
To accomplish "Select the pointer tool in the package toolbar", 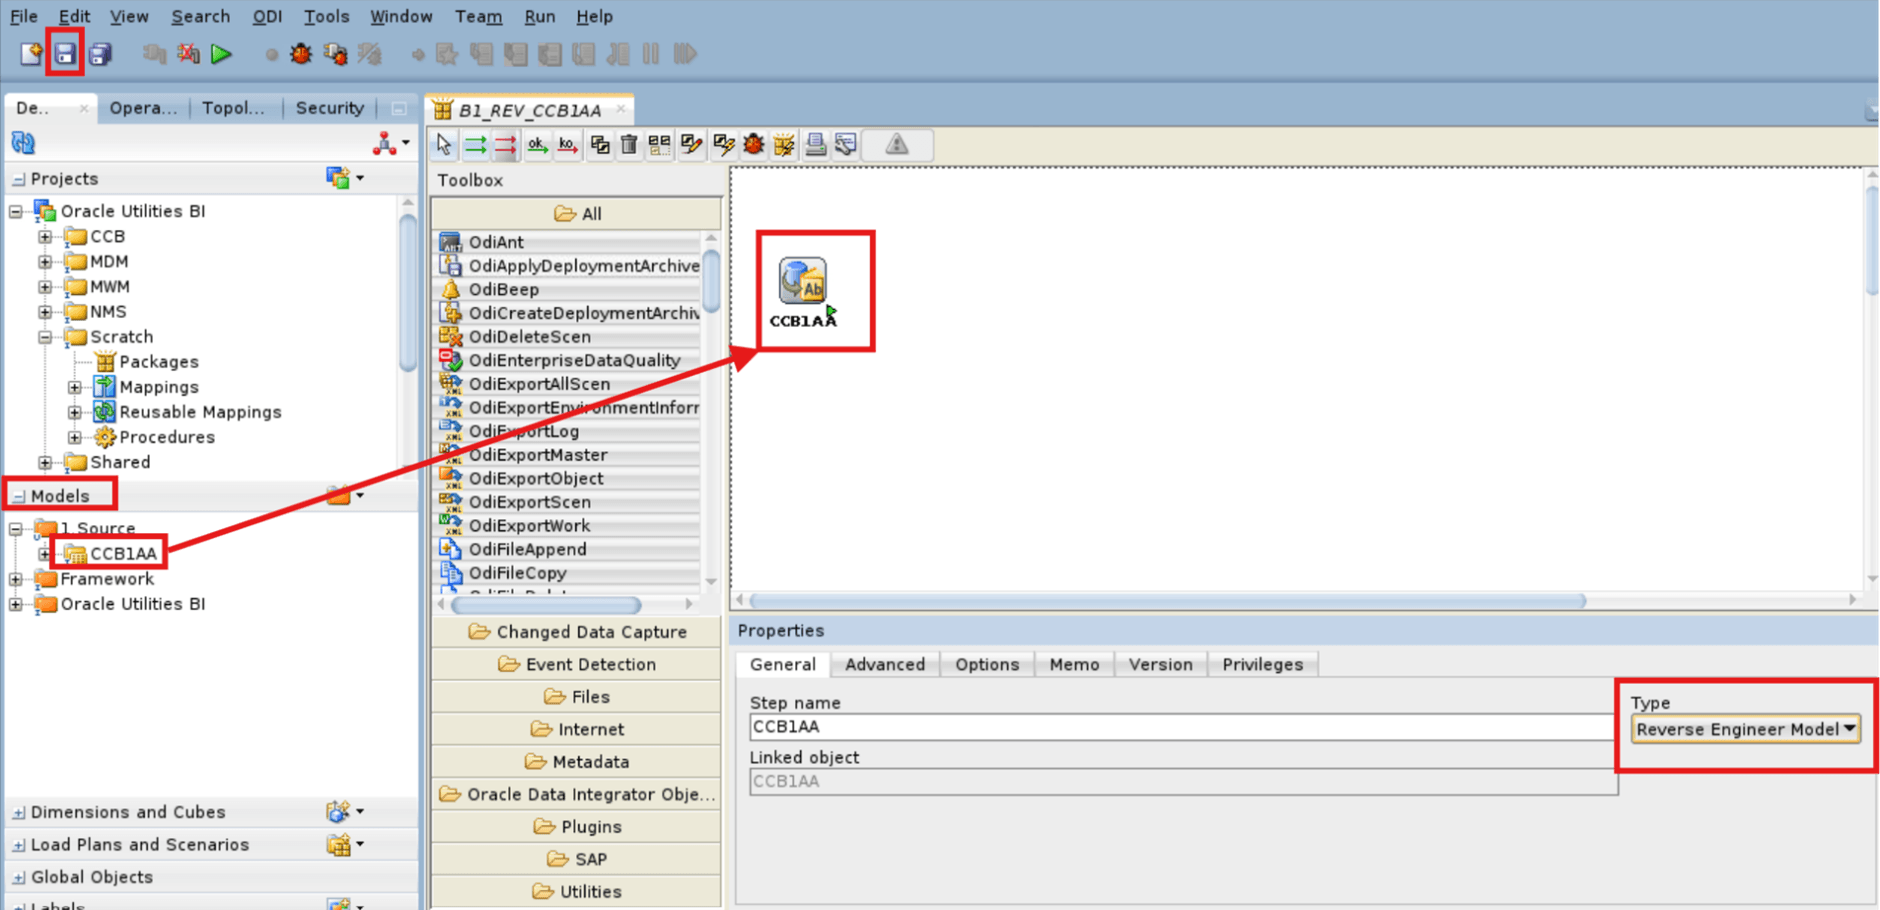I will (x=443, y=145).
